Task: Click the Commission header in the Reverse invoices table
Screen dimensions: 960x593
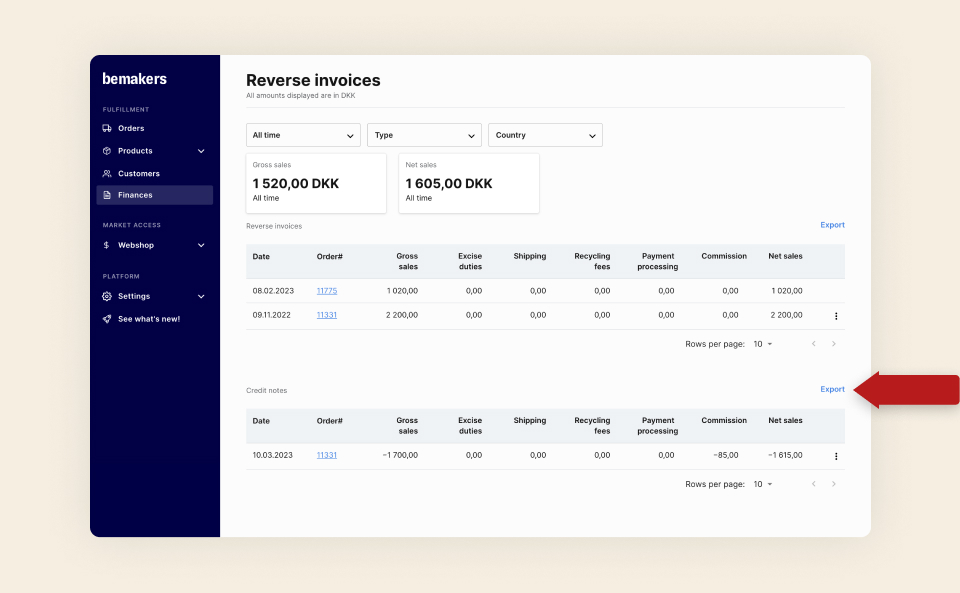Action: click(724, 256)
